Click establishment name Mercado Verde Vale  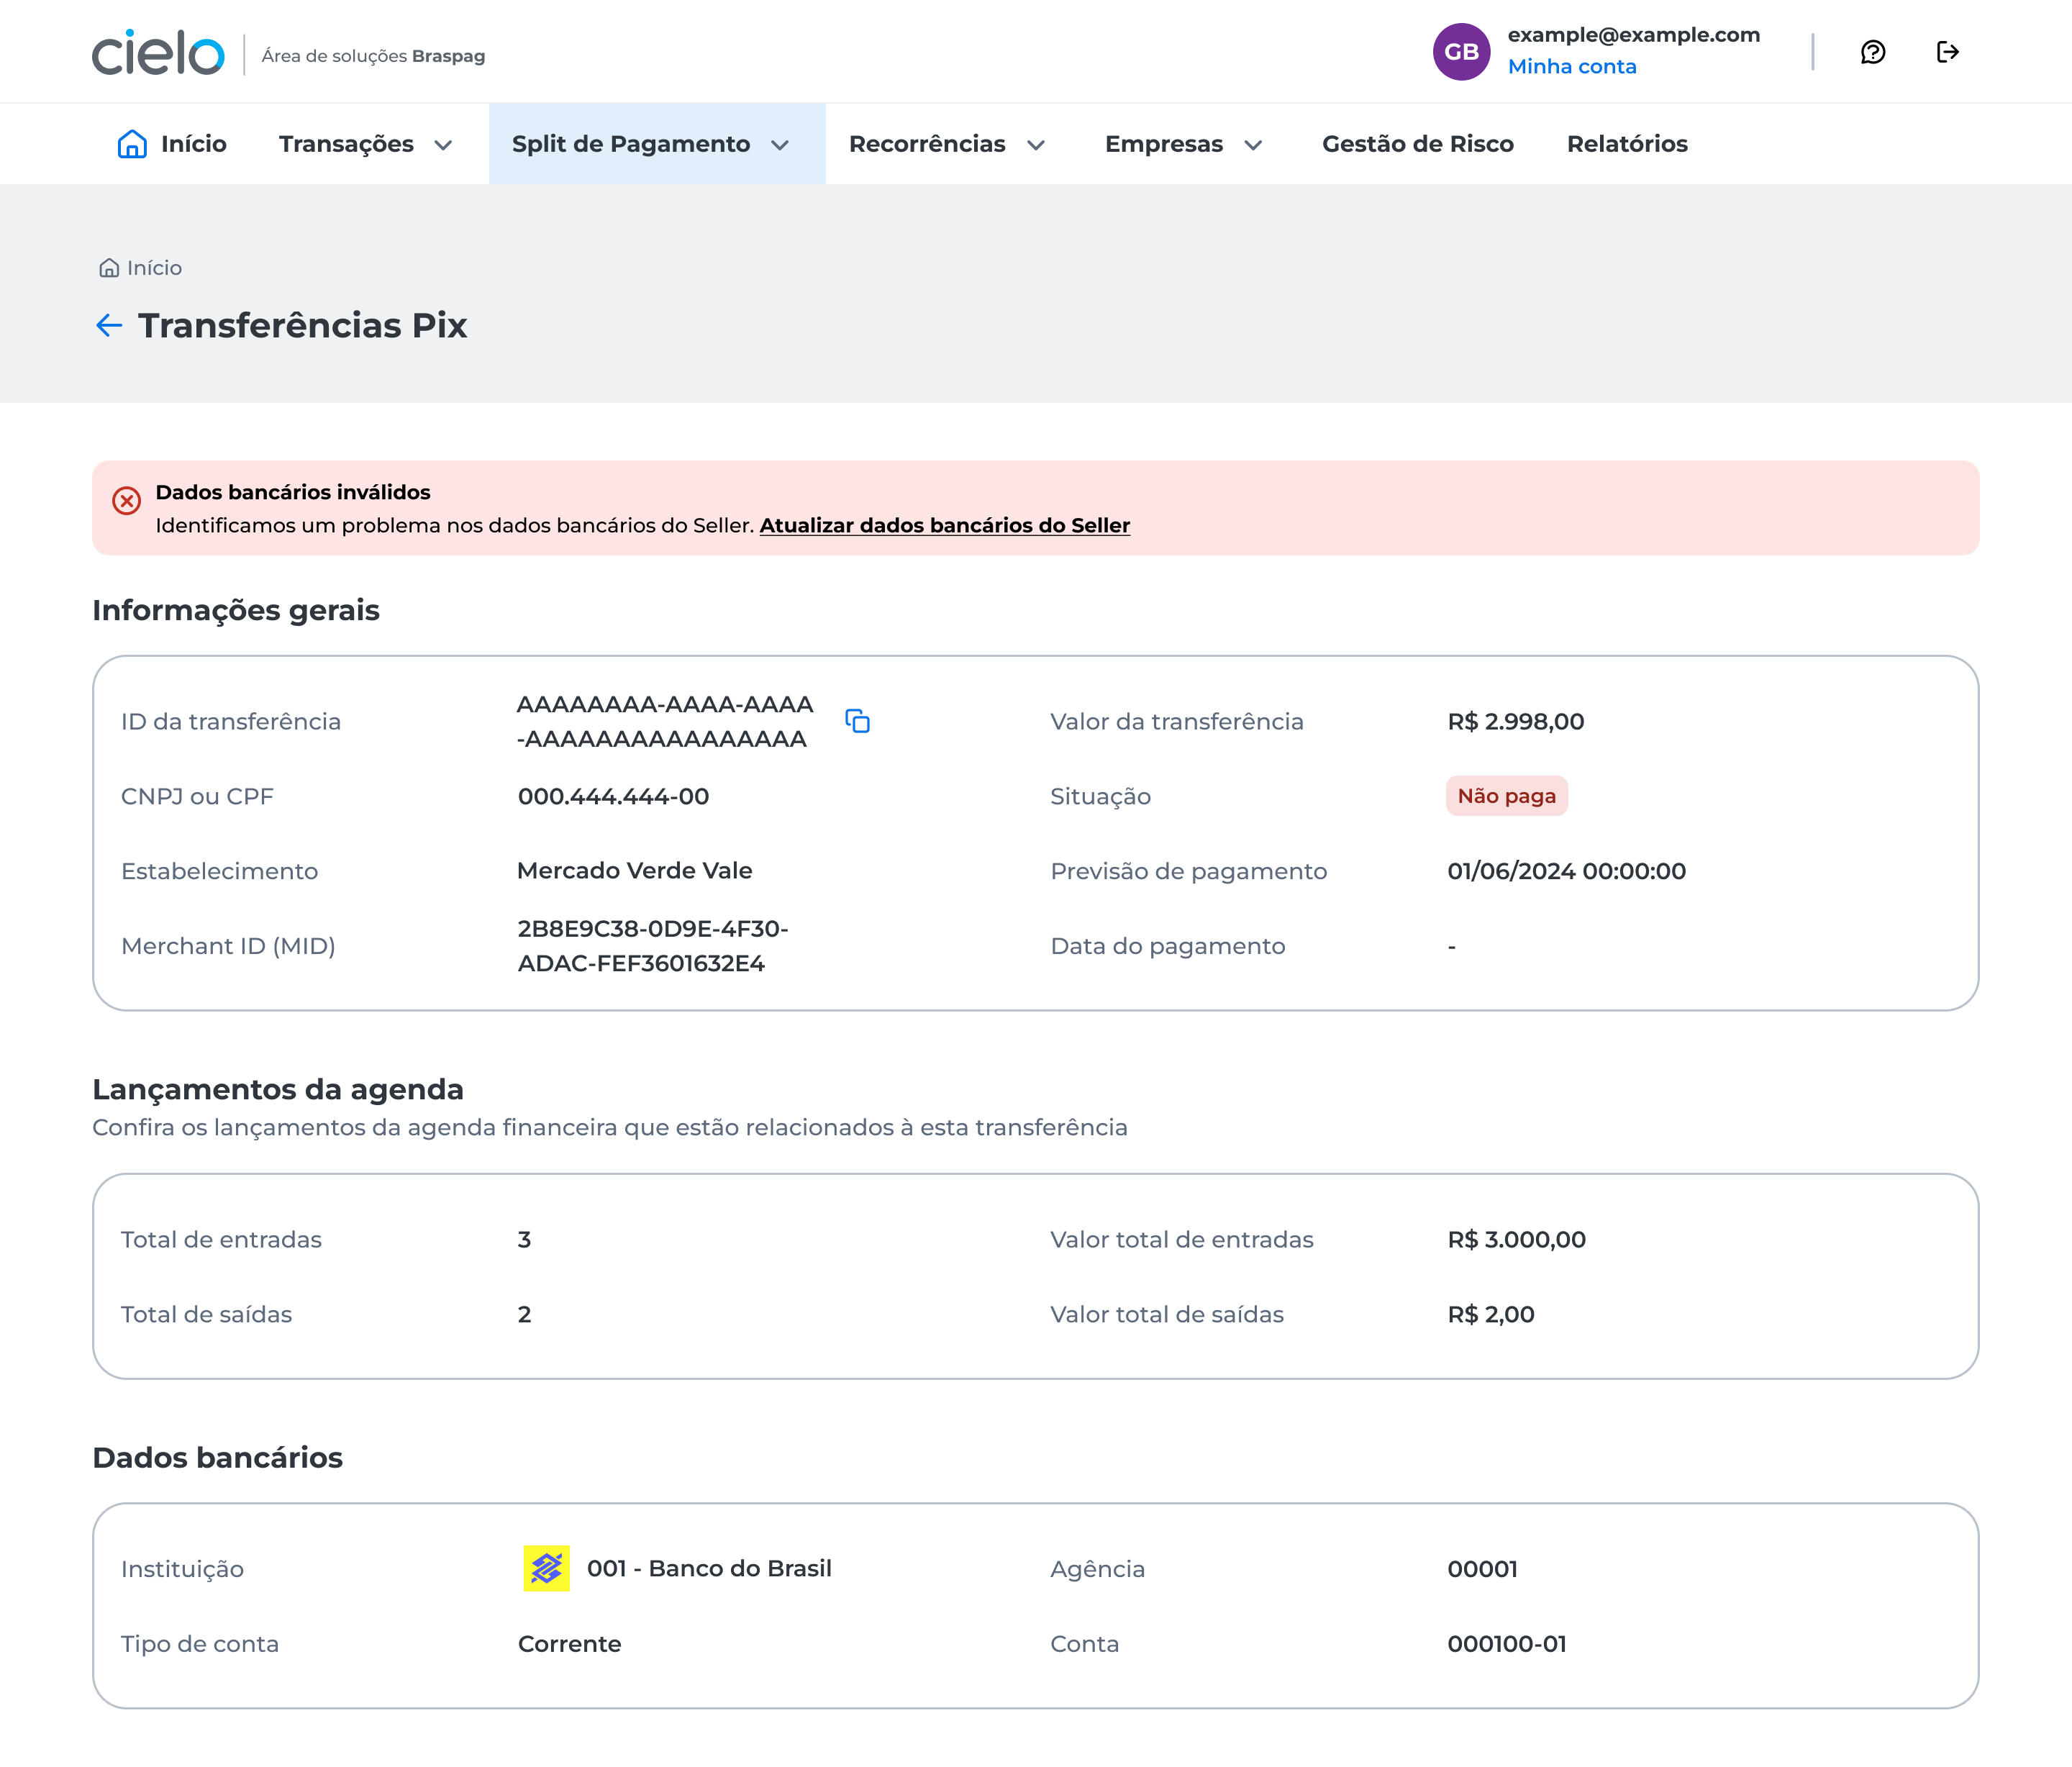pyautogui.click(x=635, y=871)
